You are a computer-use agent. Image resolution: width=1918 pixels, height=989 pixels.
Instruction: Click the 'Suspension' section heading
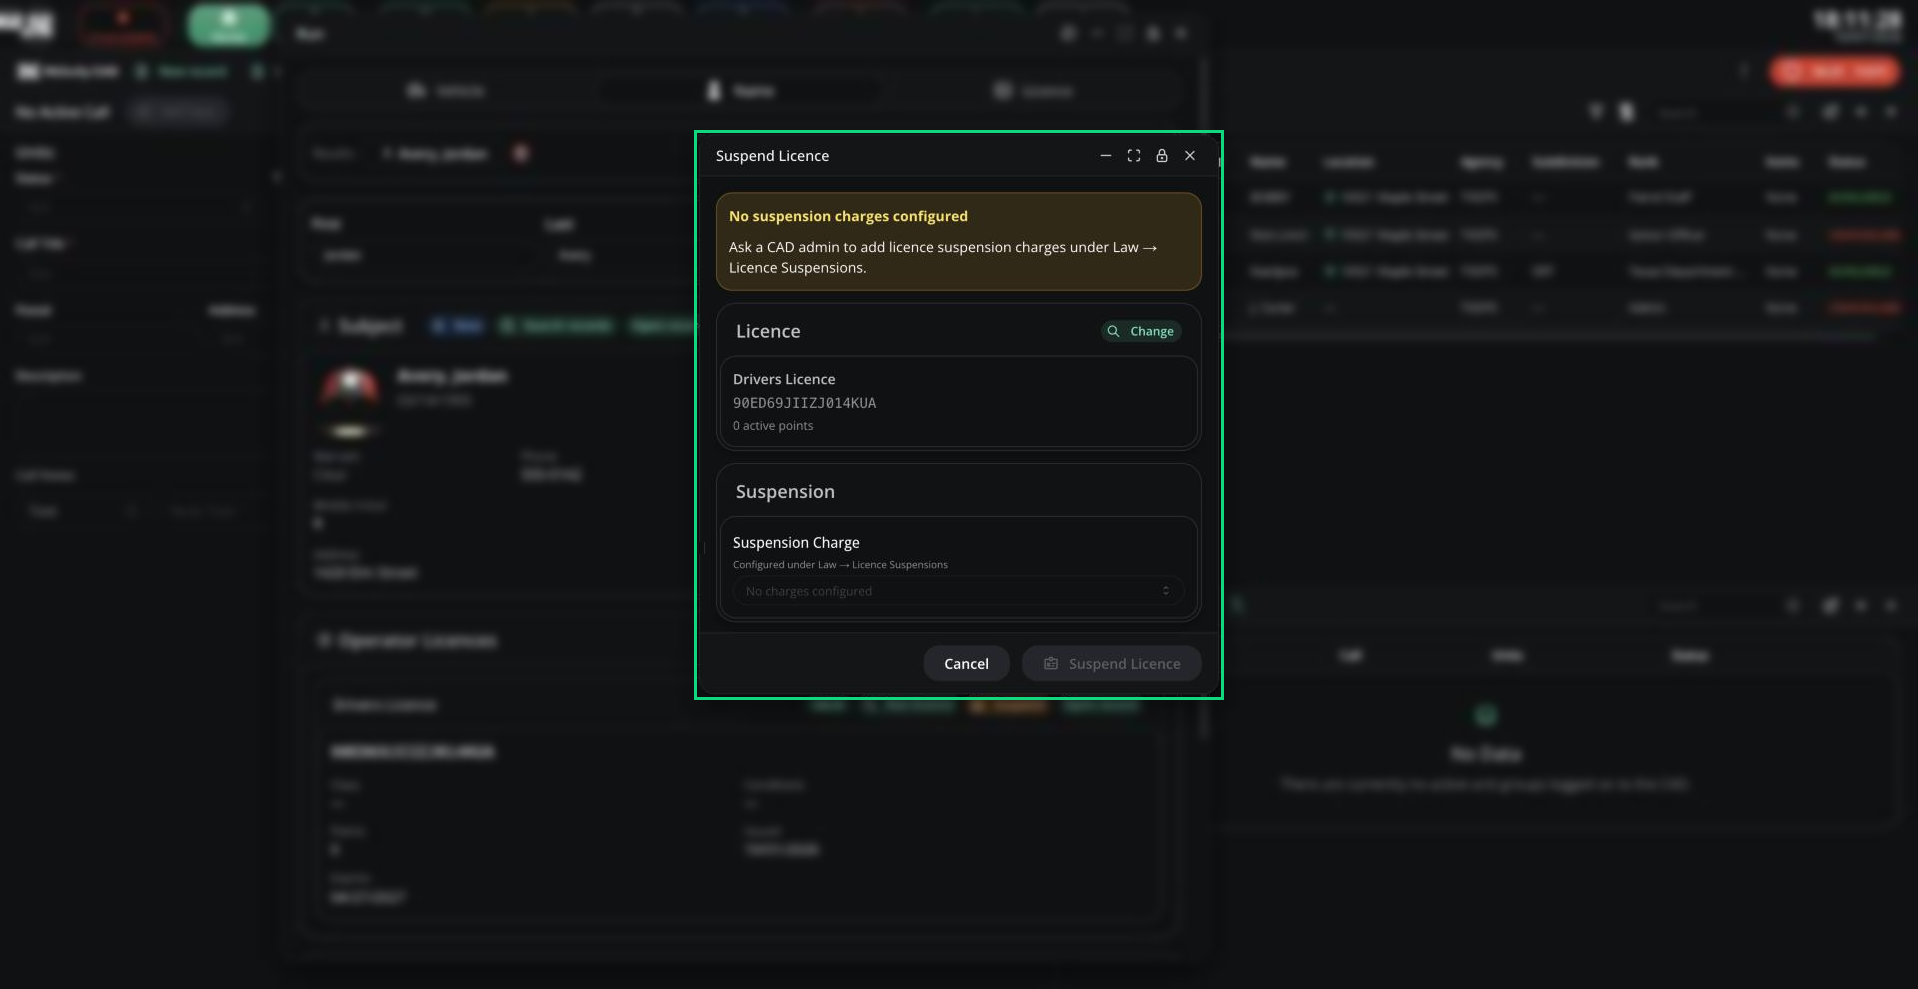785,492
